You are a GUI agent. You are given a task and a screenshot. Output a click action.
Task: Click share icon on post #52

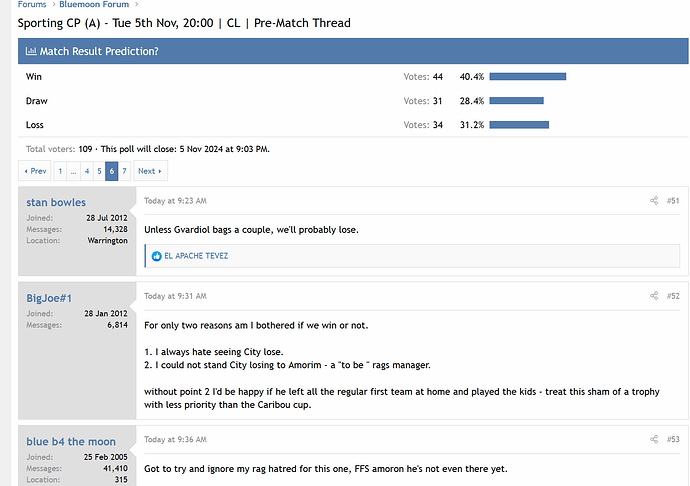654,296
